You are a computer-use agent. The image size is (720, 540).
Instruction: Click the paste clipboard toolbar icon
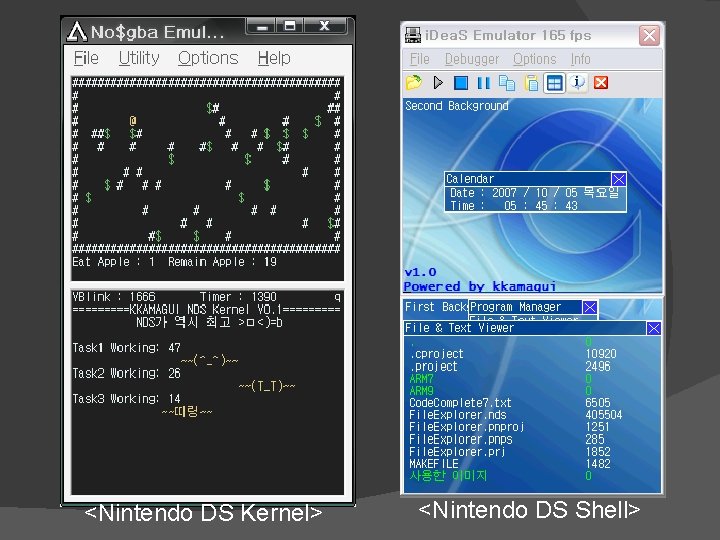pos(531,83)
